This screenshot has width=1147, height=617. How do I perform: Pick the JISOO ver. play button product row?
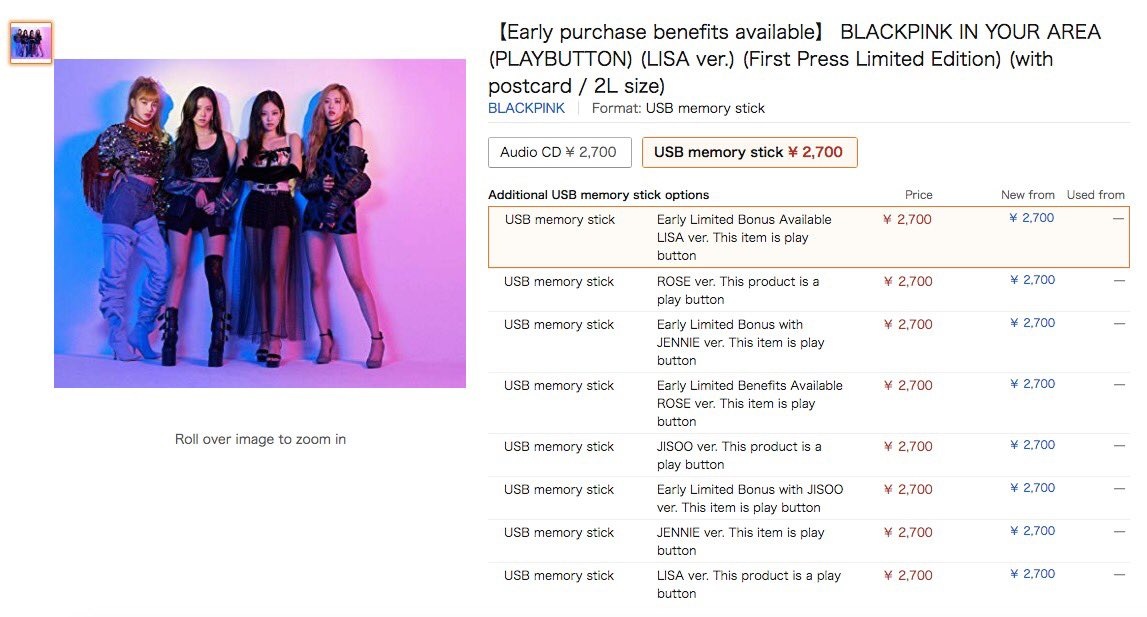pyautogui.click(x=808, y=455)
